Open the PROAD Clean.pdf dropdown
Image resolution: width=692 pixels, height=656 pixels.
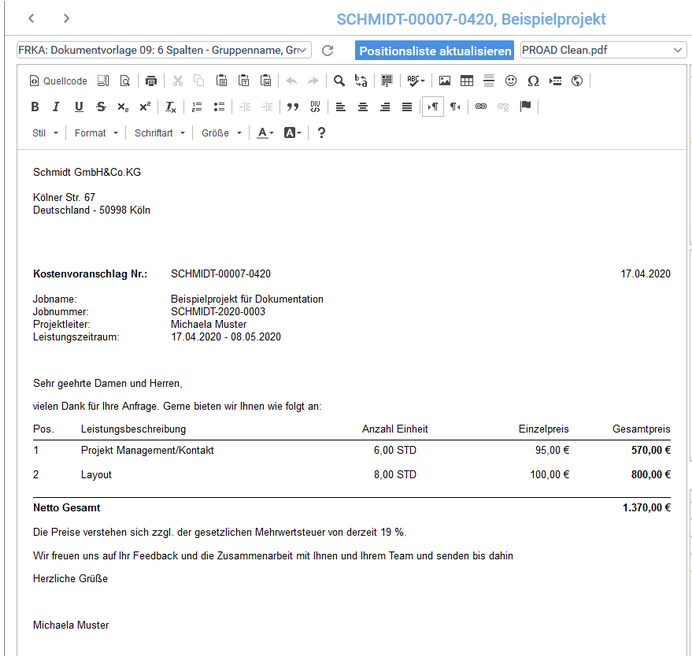pos(601,50)
